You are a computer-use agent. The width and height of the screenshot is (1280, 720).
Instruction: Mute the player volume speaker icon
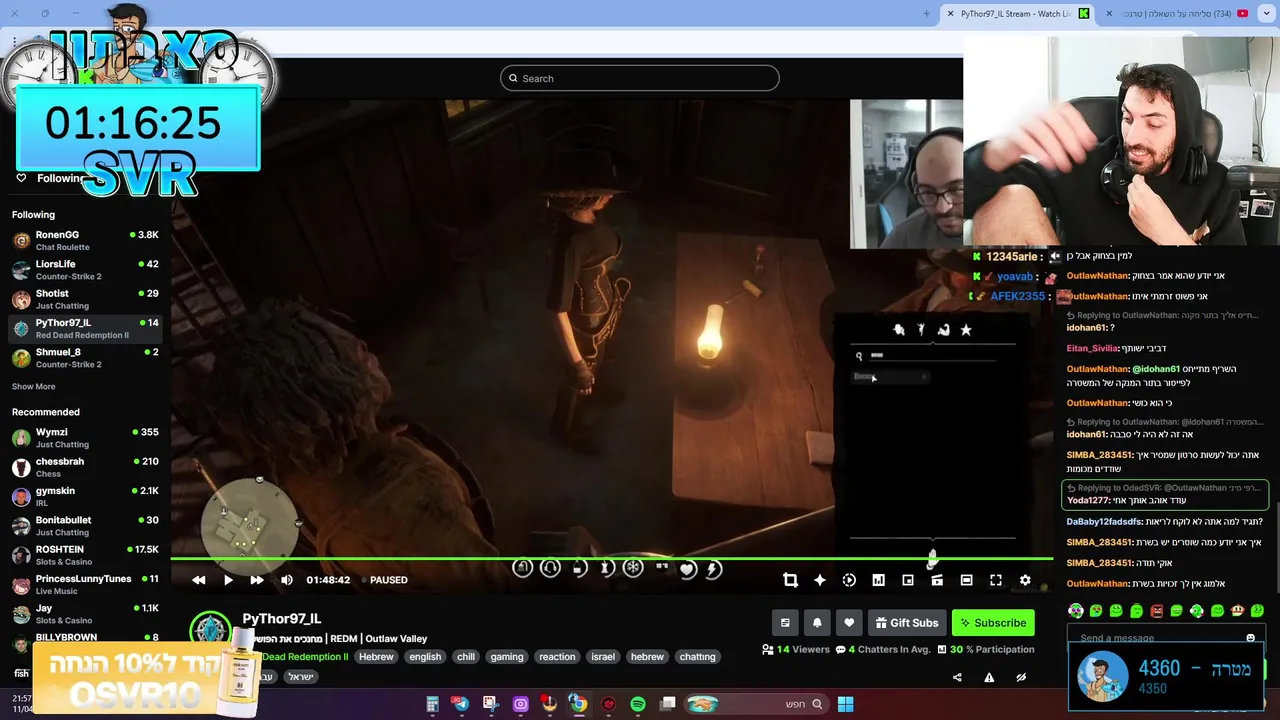tap(287, 580)
